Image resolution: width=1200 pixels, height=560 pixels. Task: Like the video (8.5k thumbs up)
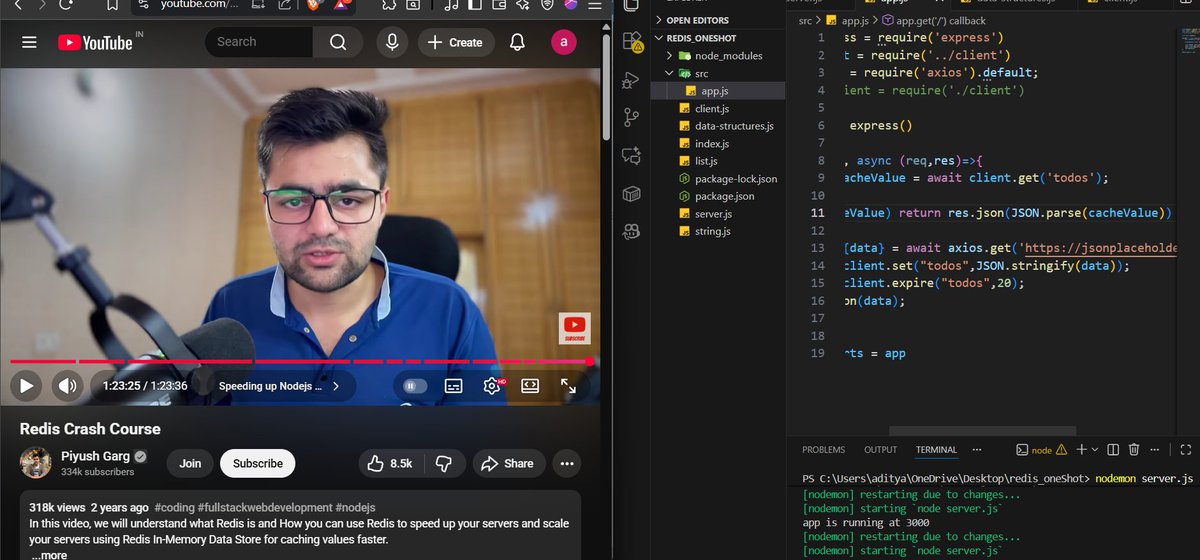(390, 464)
